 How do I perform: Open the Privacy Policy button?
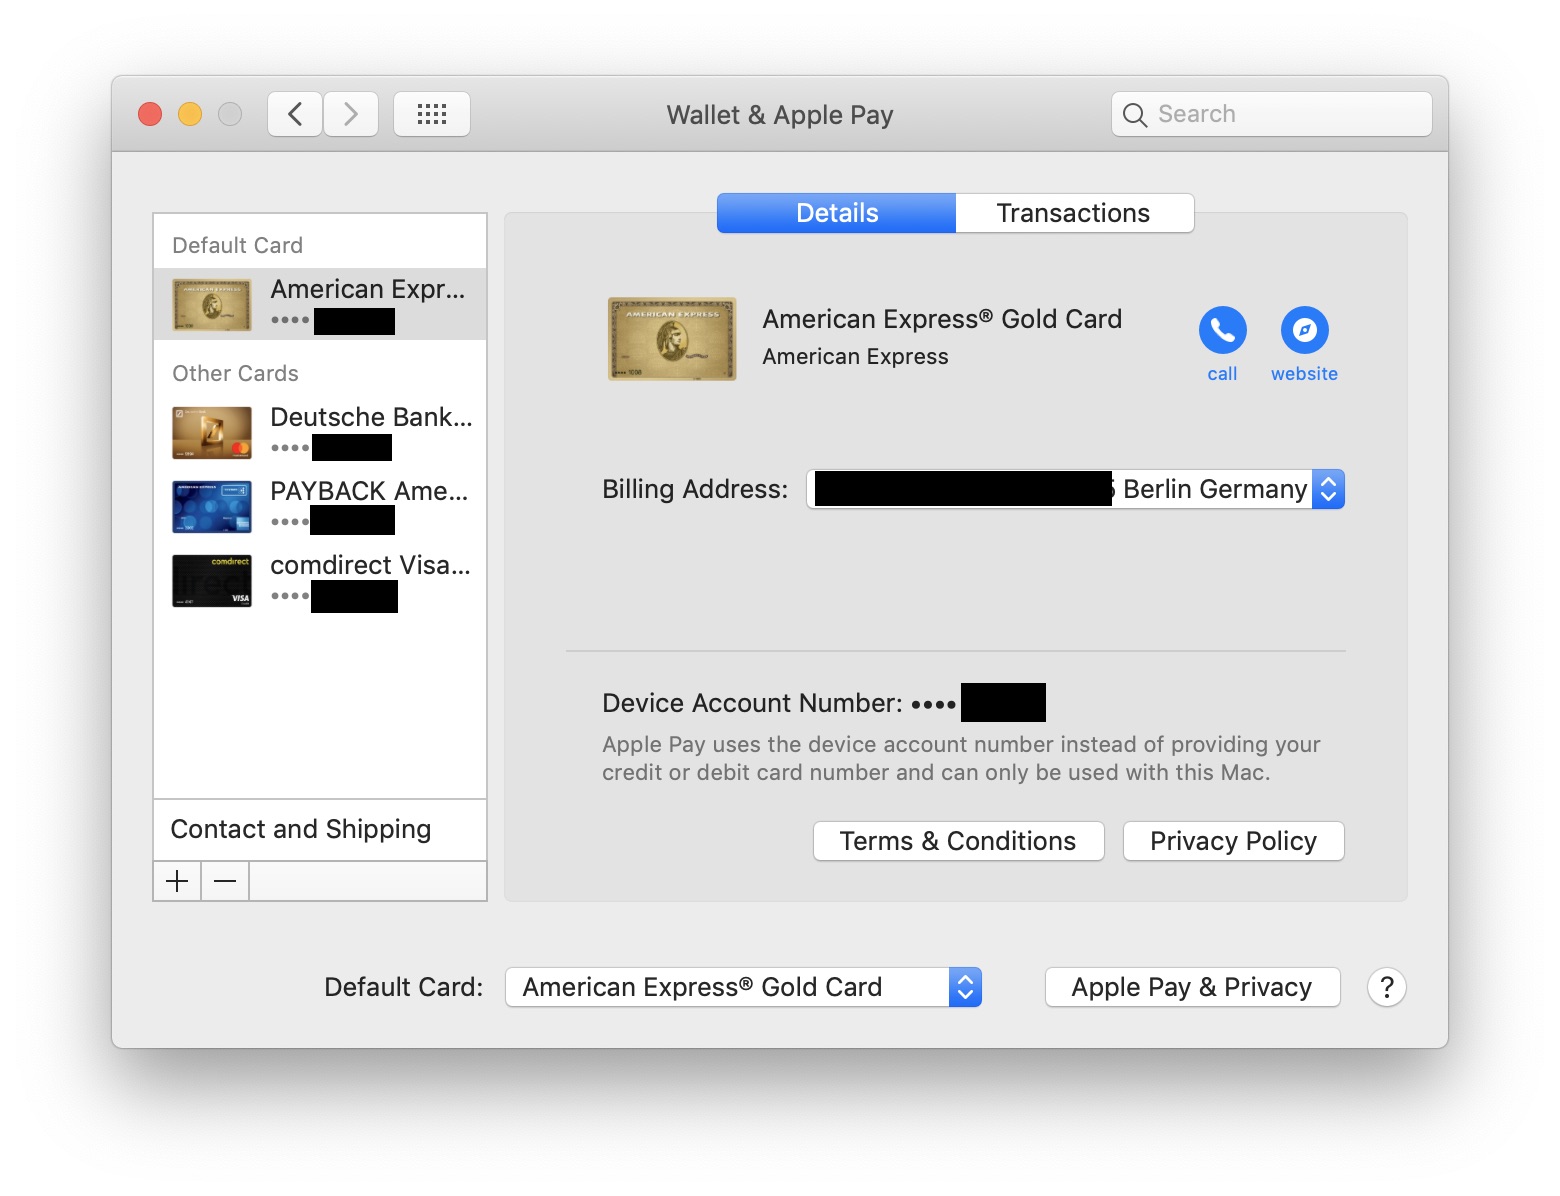1233,841
